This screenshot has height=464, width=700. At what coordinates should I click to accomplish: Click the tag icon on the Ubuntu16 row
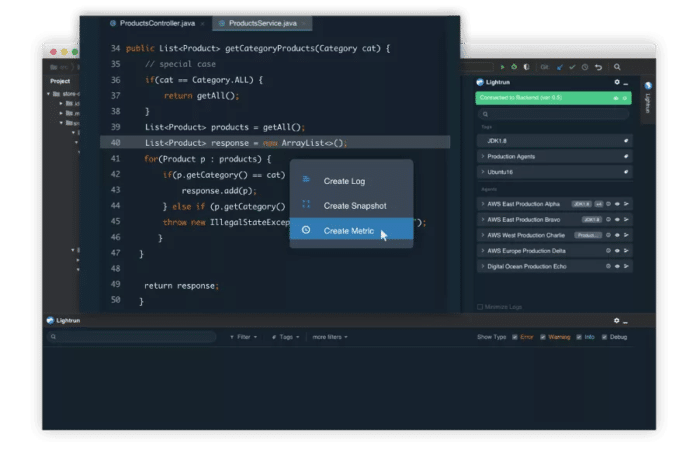pos(626,172)
